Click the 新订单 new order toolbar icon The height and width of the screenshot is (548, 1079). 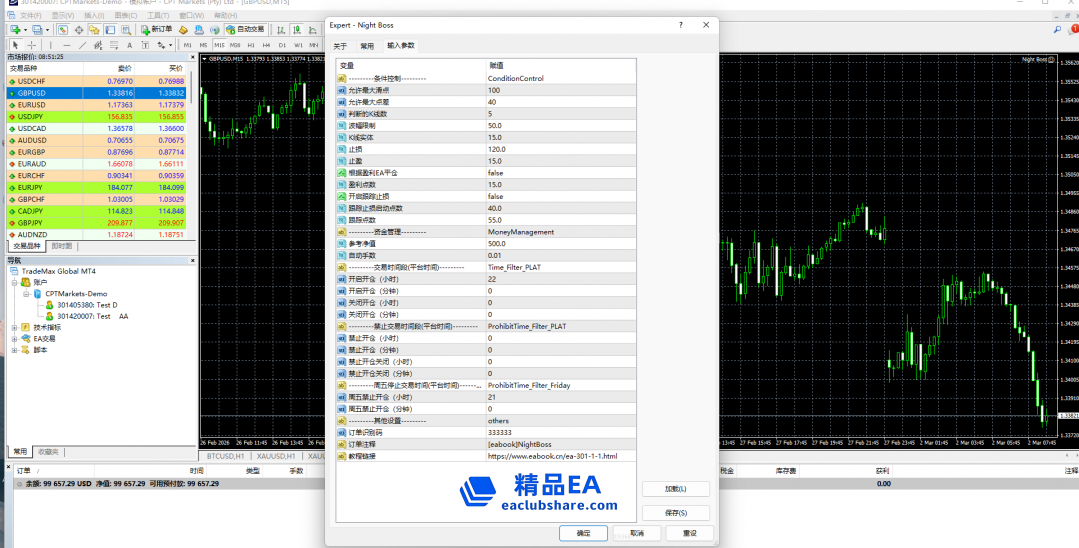155,30
